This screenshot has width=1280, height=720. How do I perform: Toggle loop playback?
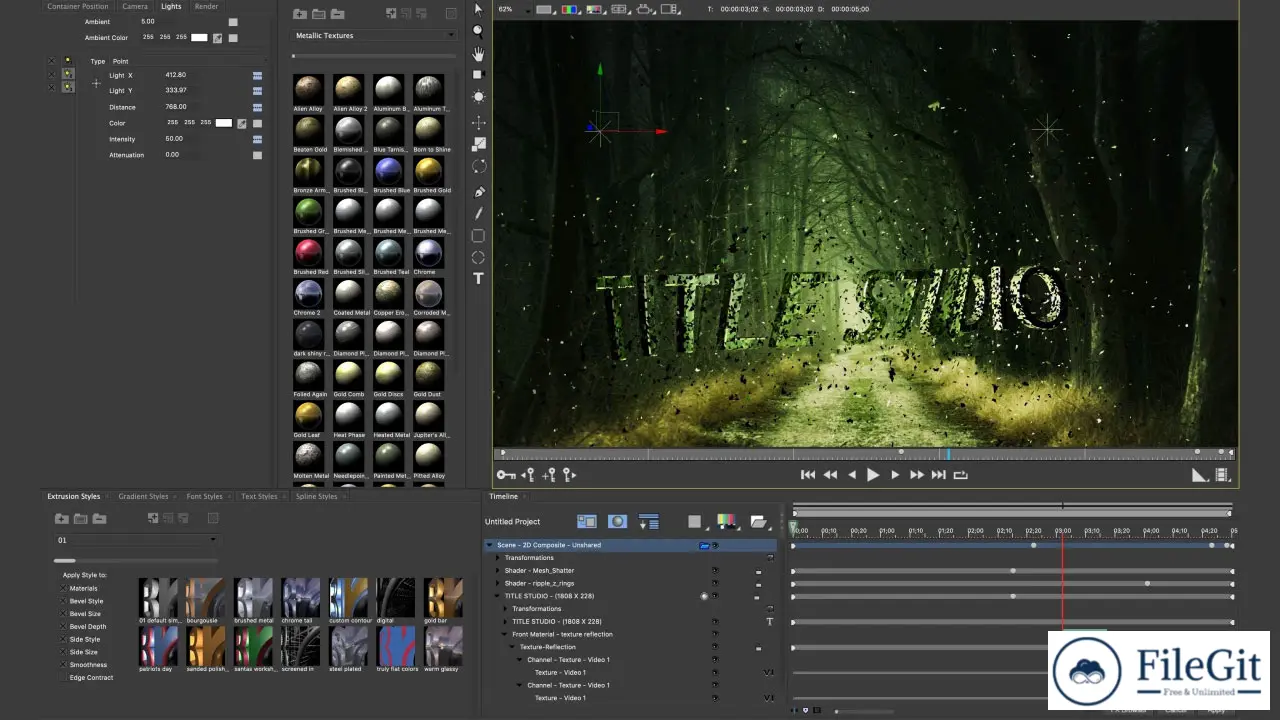point(961,475)
